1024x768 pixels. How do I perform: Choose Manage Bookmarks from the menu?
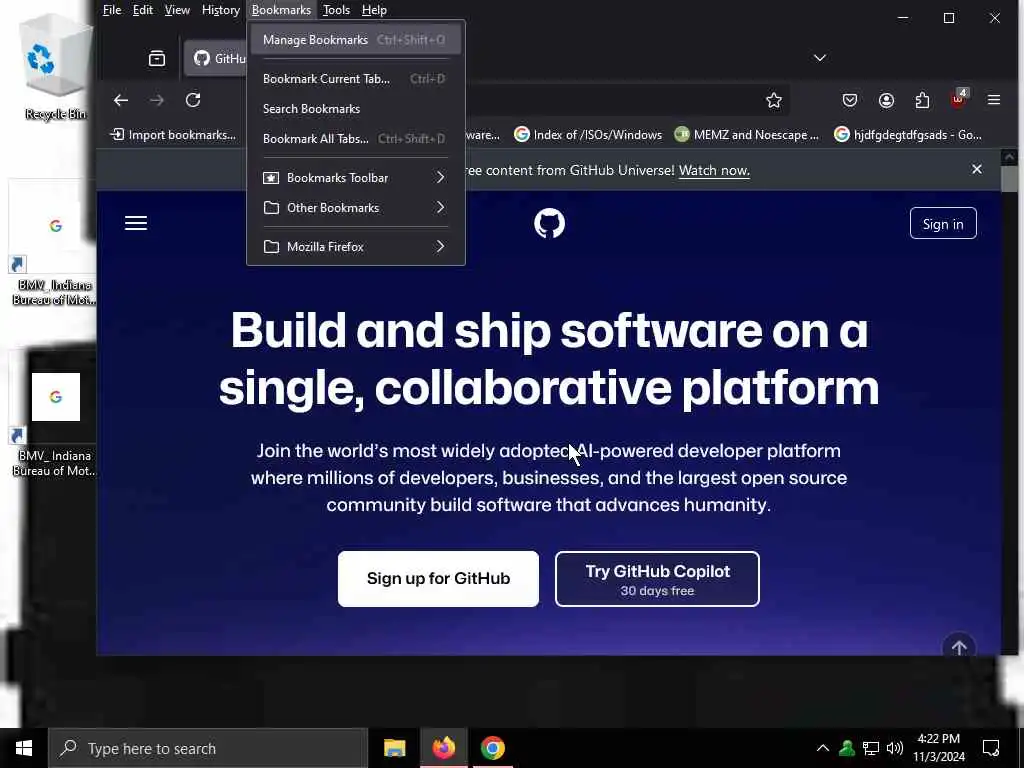(355, 40)
